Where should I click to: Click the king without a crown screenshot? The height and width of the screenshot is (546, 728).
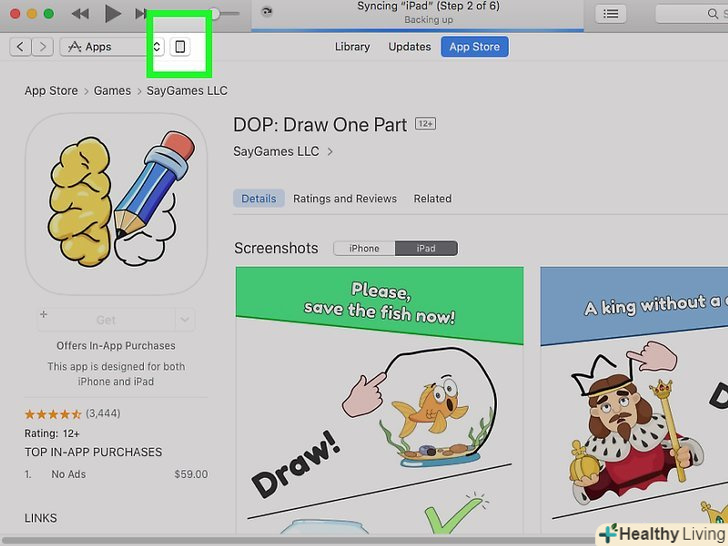pyautogui.click(x=634, y=400)
